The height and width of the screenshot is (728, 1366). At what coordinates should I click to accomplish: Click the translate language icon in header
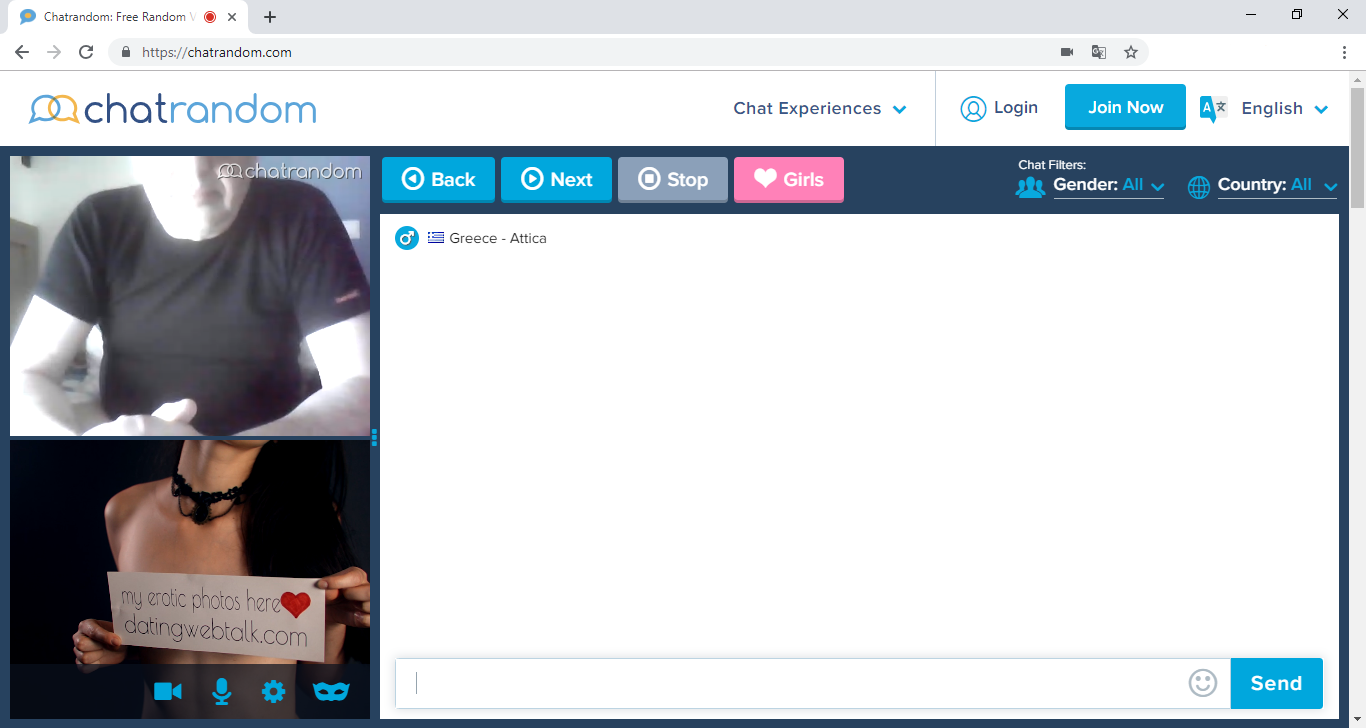pos(1213,109)
